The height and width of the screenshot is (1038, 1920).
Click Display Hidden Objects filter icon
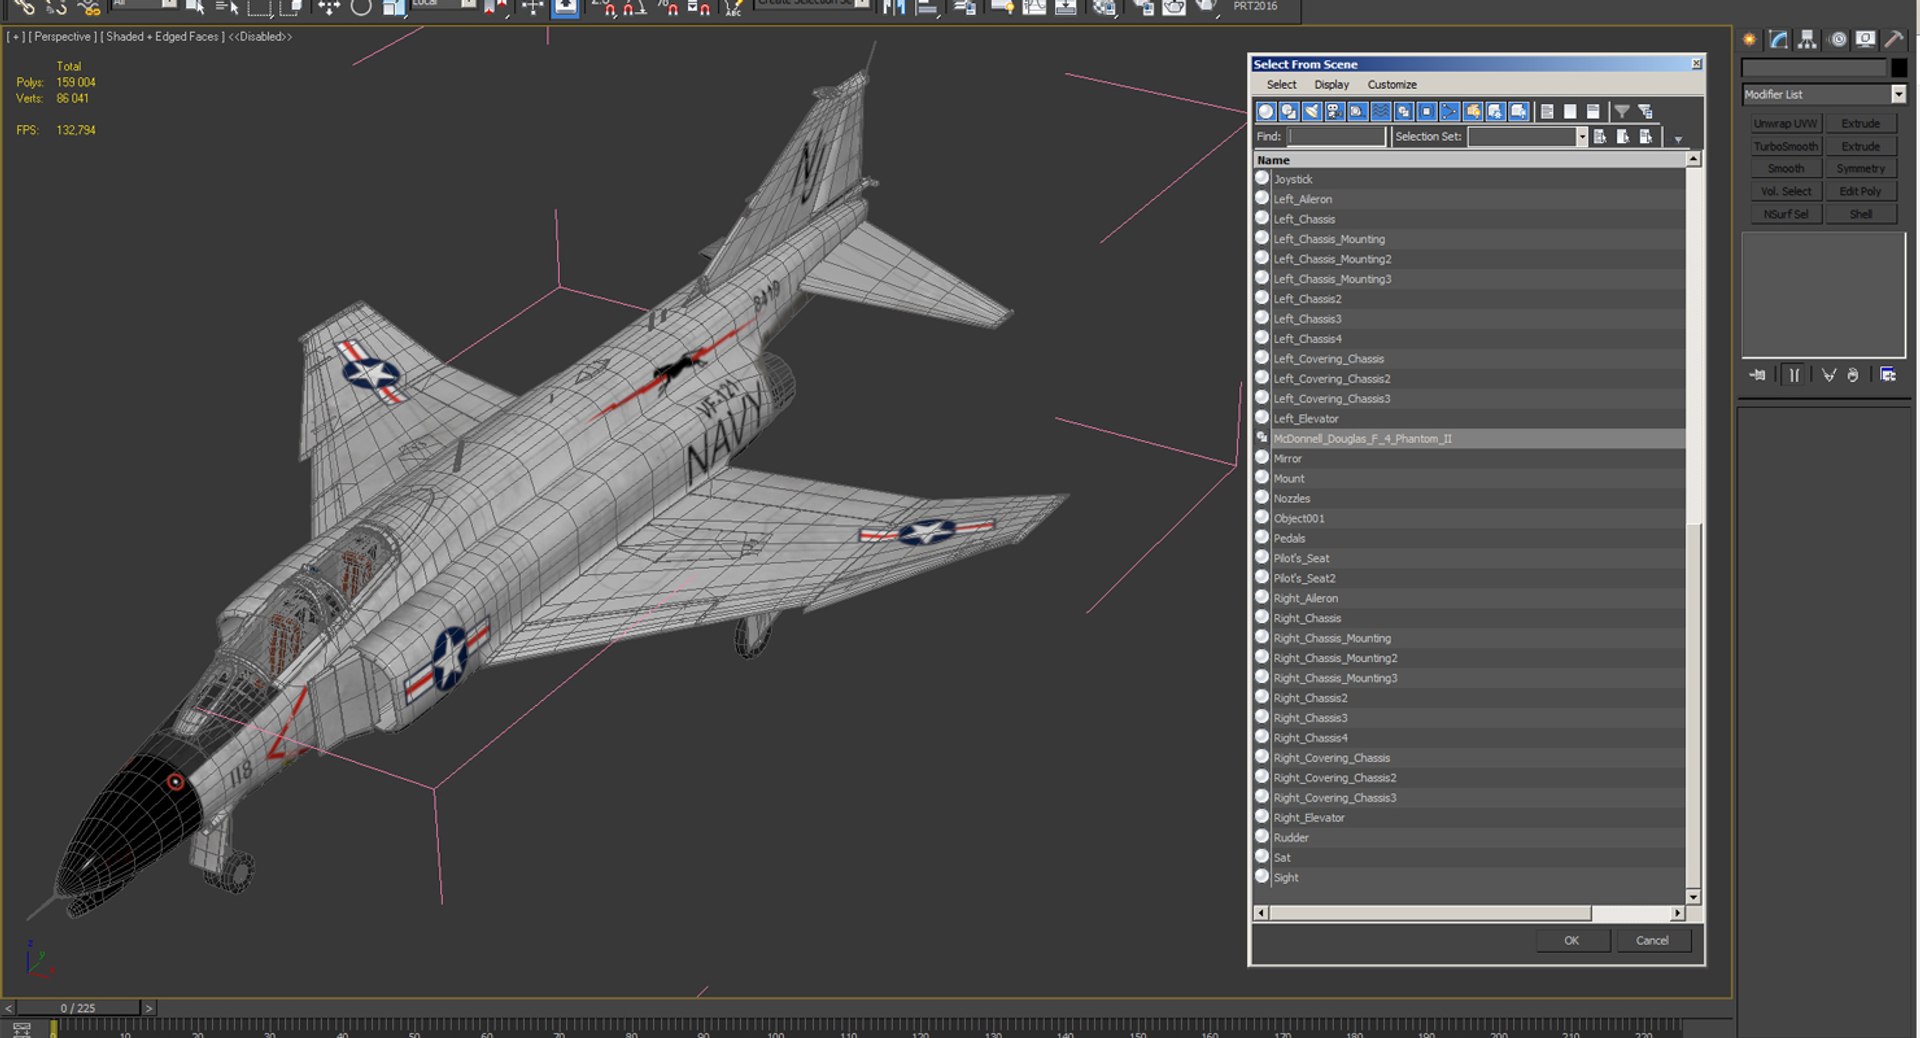pos(1519,111)
